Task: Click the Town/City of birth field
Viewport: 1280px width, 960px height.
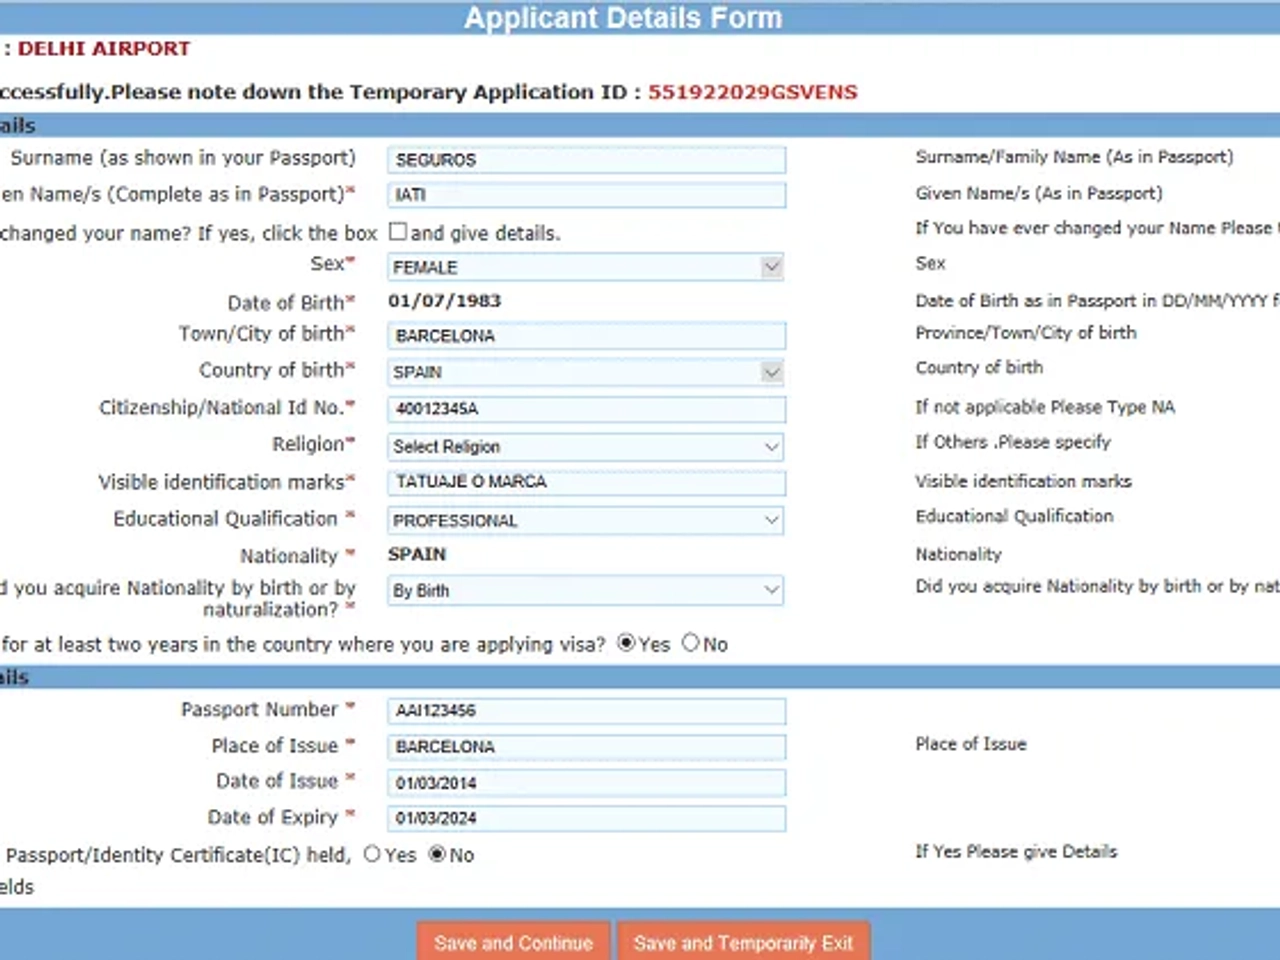Action: point(586,336)
